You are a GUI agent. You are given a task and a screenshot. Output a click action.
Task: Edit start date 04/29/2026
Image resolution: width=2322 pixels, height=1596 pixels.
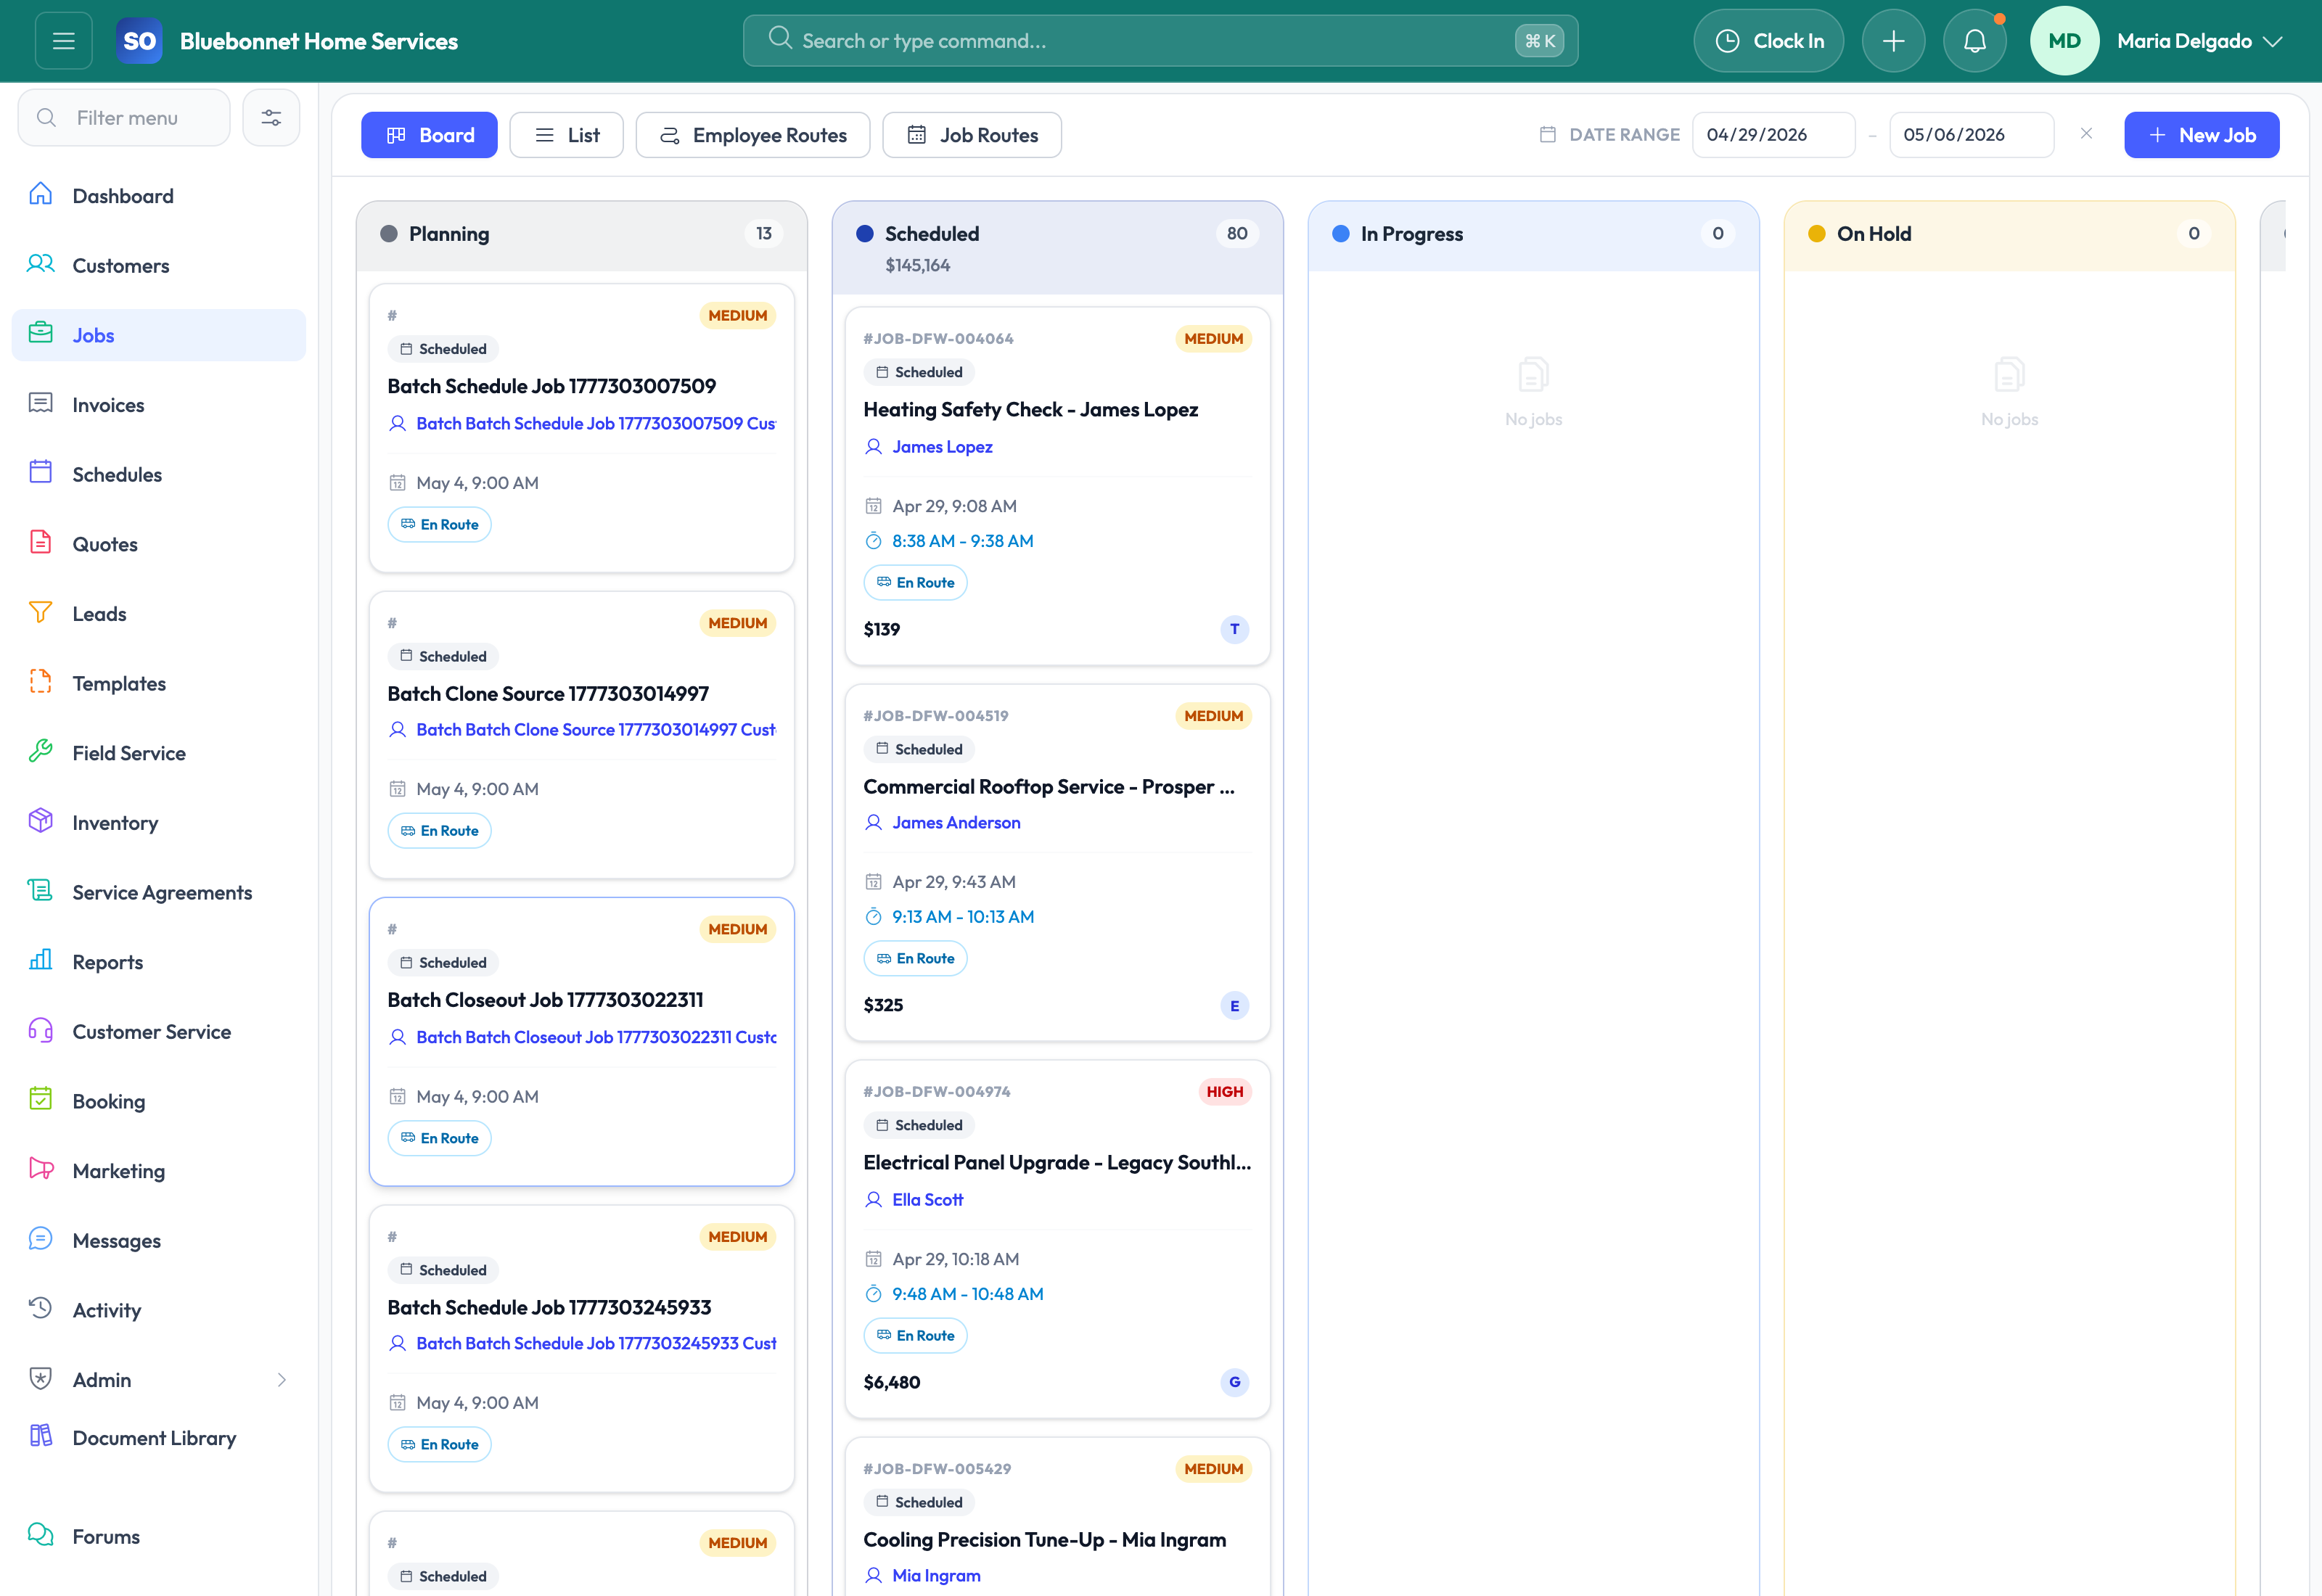pos(1773,135)
